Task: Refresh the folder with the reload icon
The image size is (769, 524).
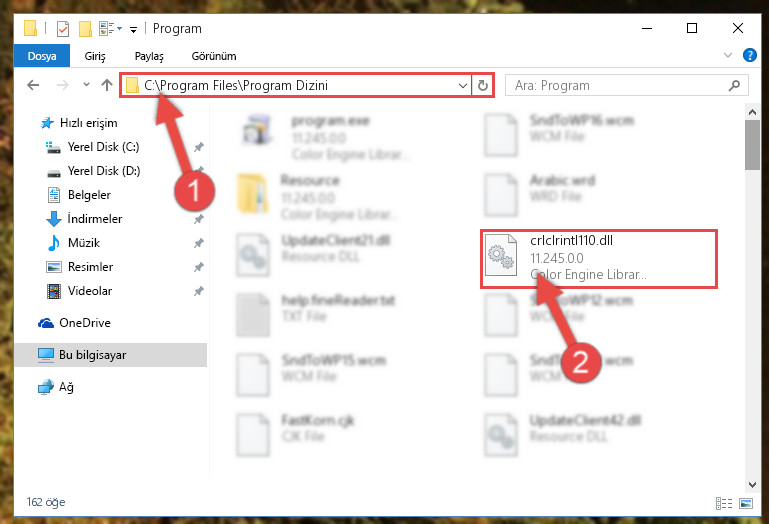Action: pos(483,85)
